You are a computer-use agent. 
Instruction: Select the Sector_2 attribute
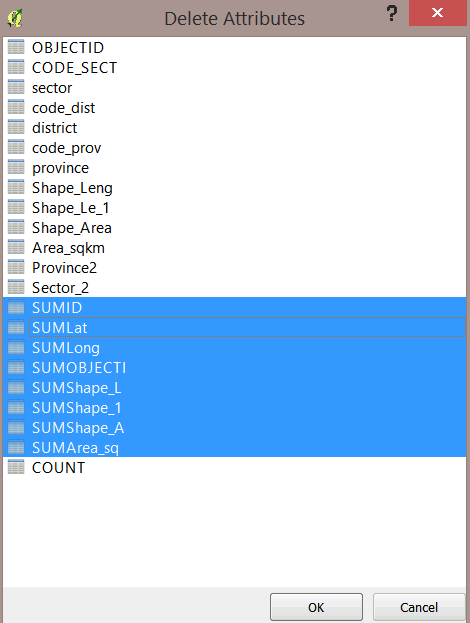pos(234,287)
